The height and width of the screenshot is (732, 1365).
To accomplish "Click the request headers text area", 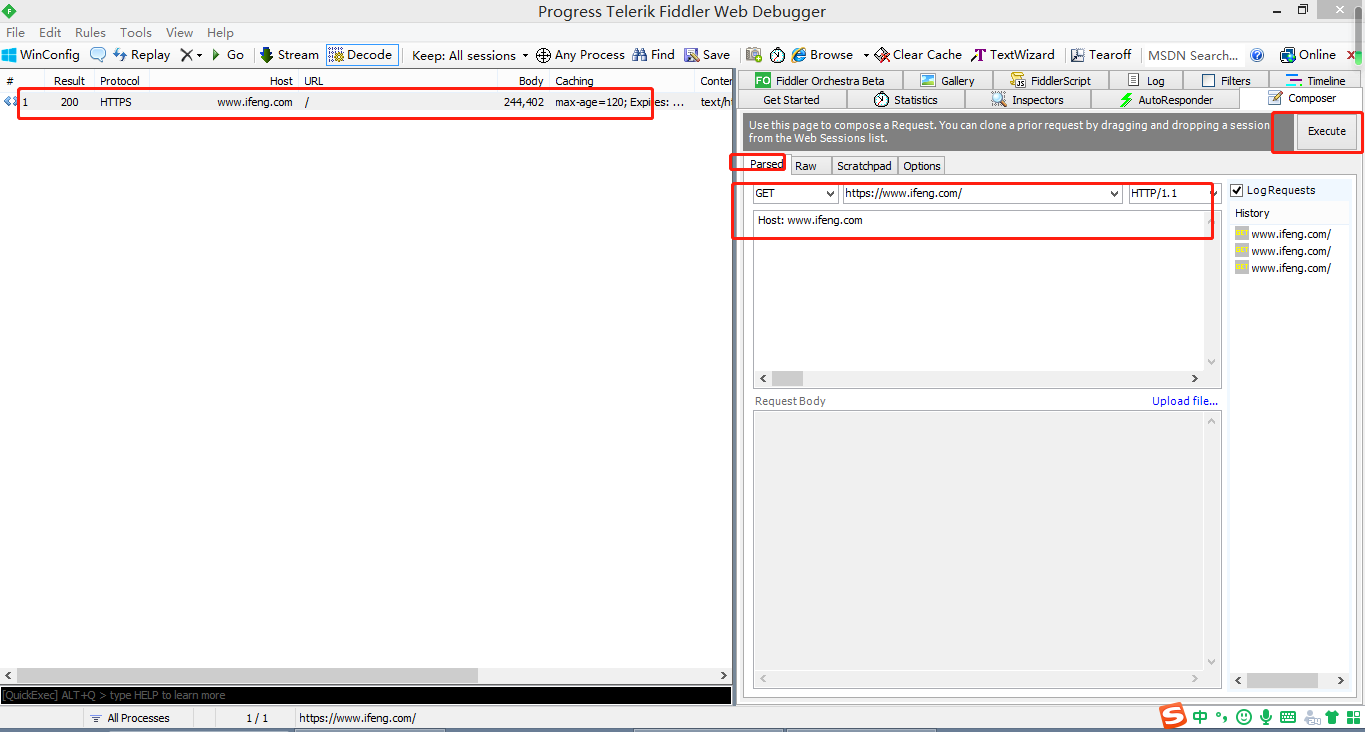I will (x=980, y=290).
